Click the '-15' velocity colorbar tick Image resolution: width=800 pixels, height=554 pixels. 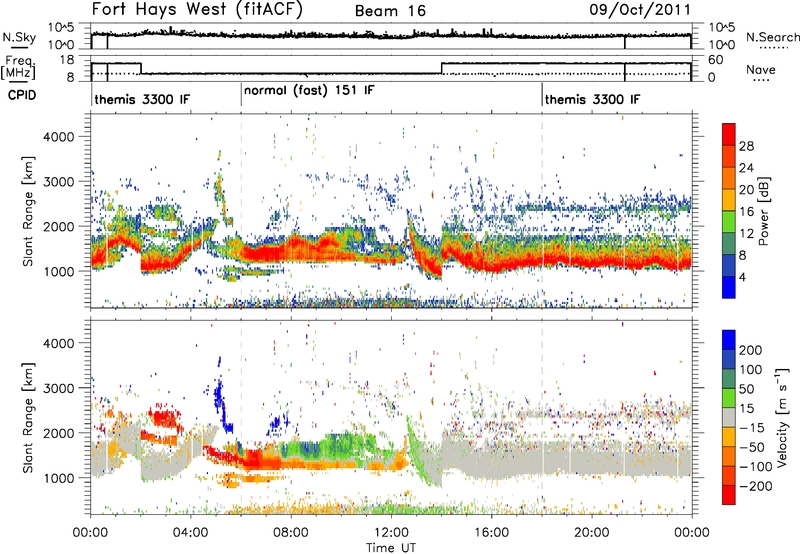point(752,428)
